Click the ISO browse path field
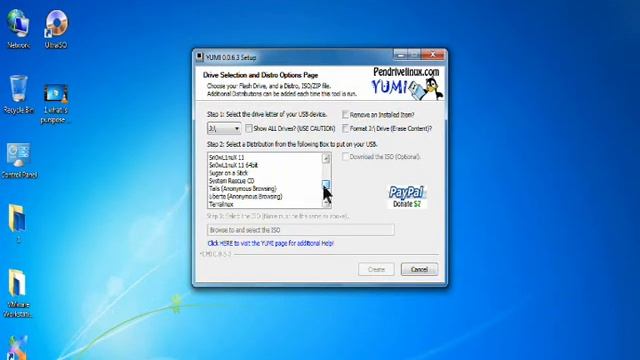640x360 pixels. coord(301,230)
